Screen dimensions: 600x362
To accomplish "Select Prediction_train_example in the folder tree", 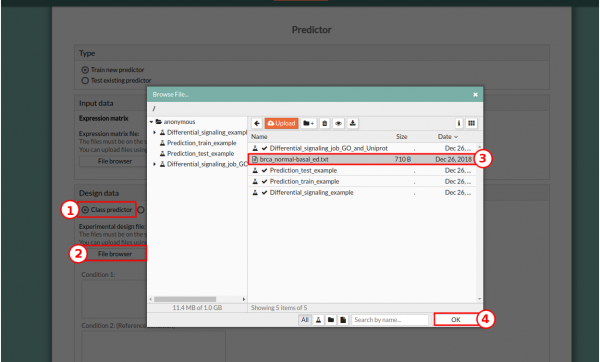I will pyautogui.click(x=202, y=143).
